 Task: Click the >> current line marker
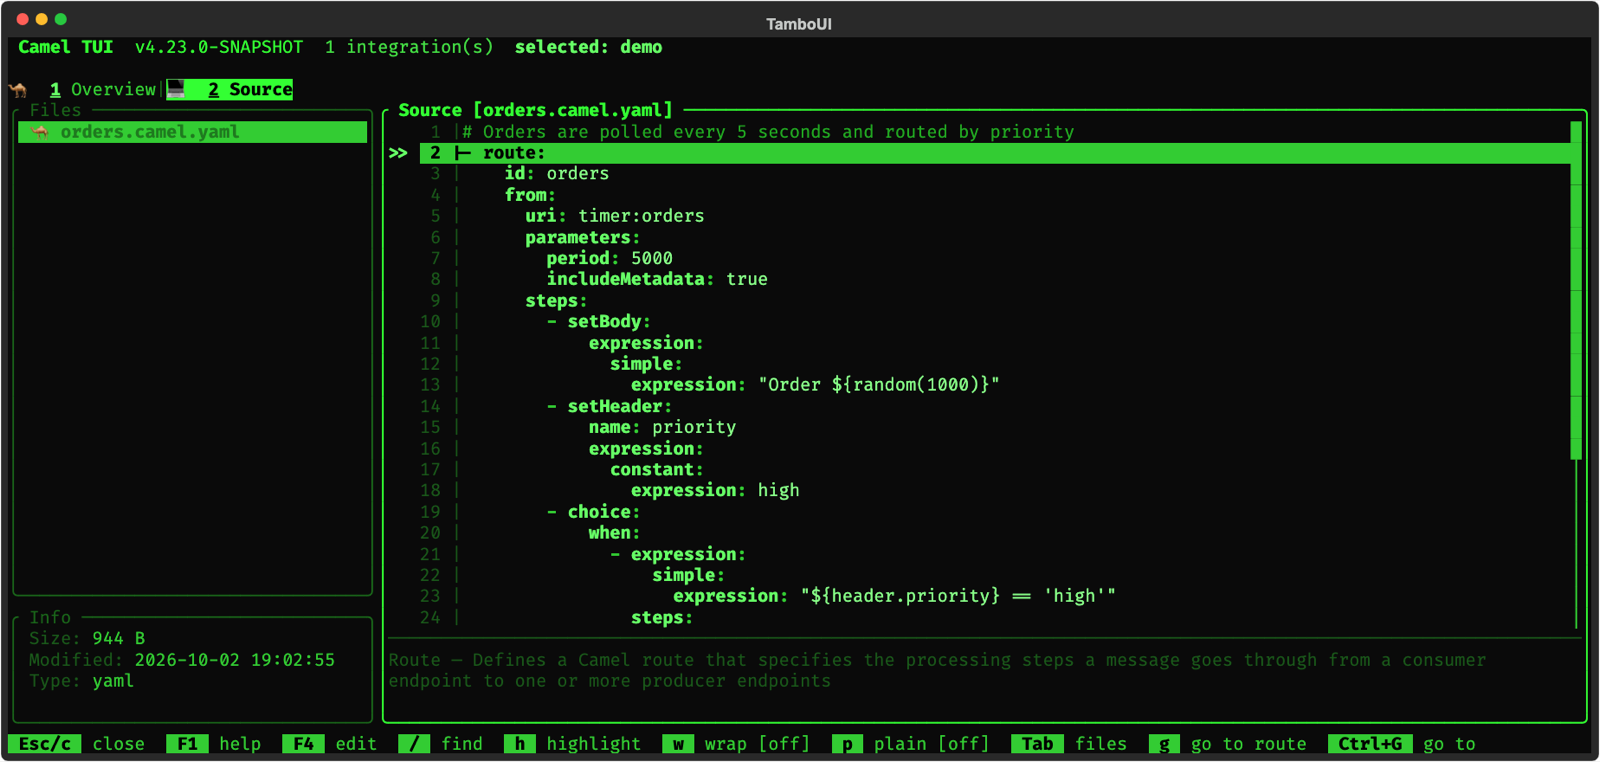[x=398, y=153]
